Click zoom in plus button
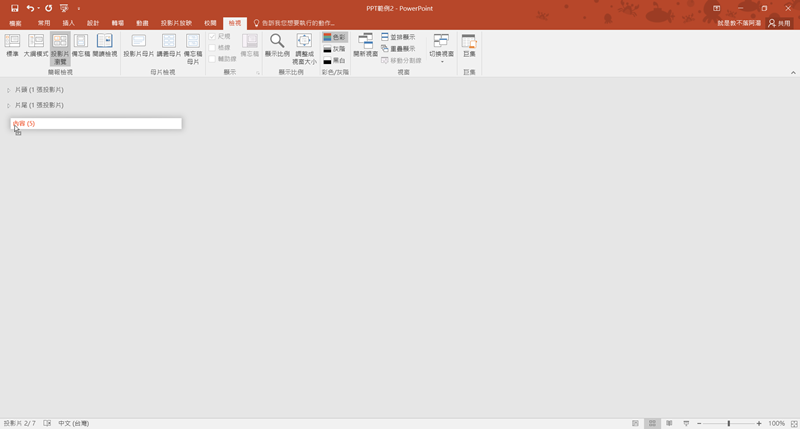 click(x=759, y=423)
